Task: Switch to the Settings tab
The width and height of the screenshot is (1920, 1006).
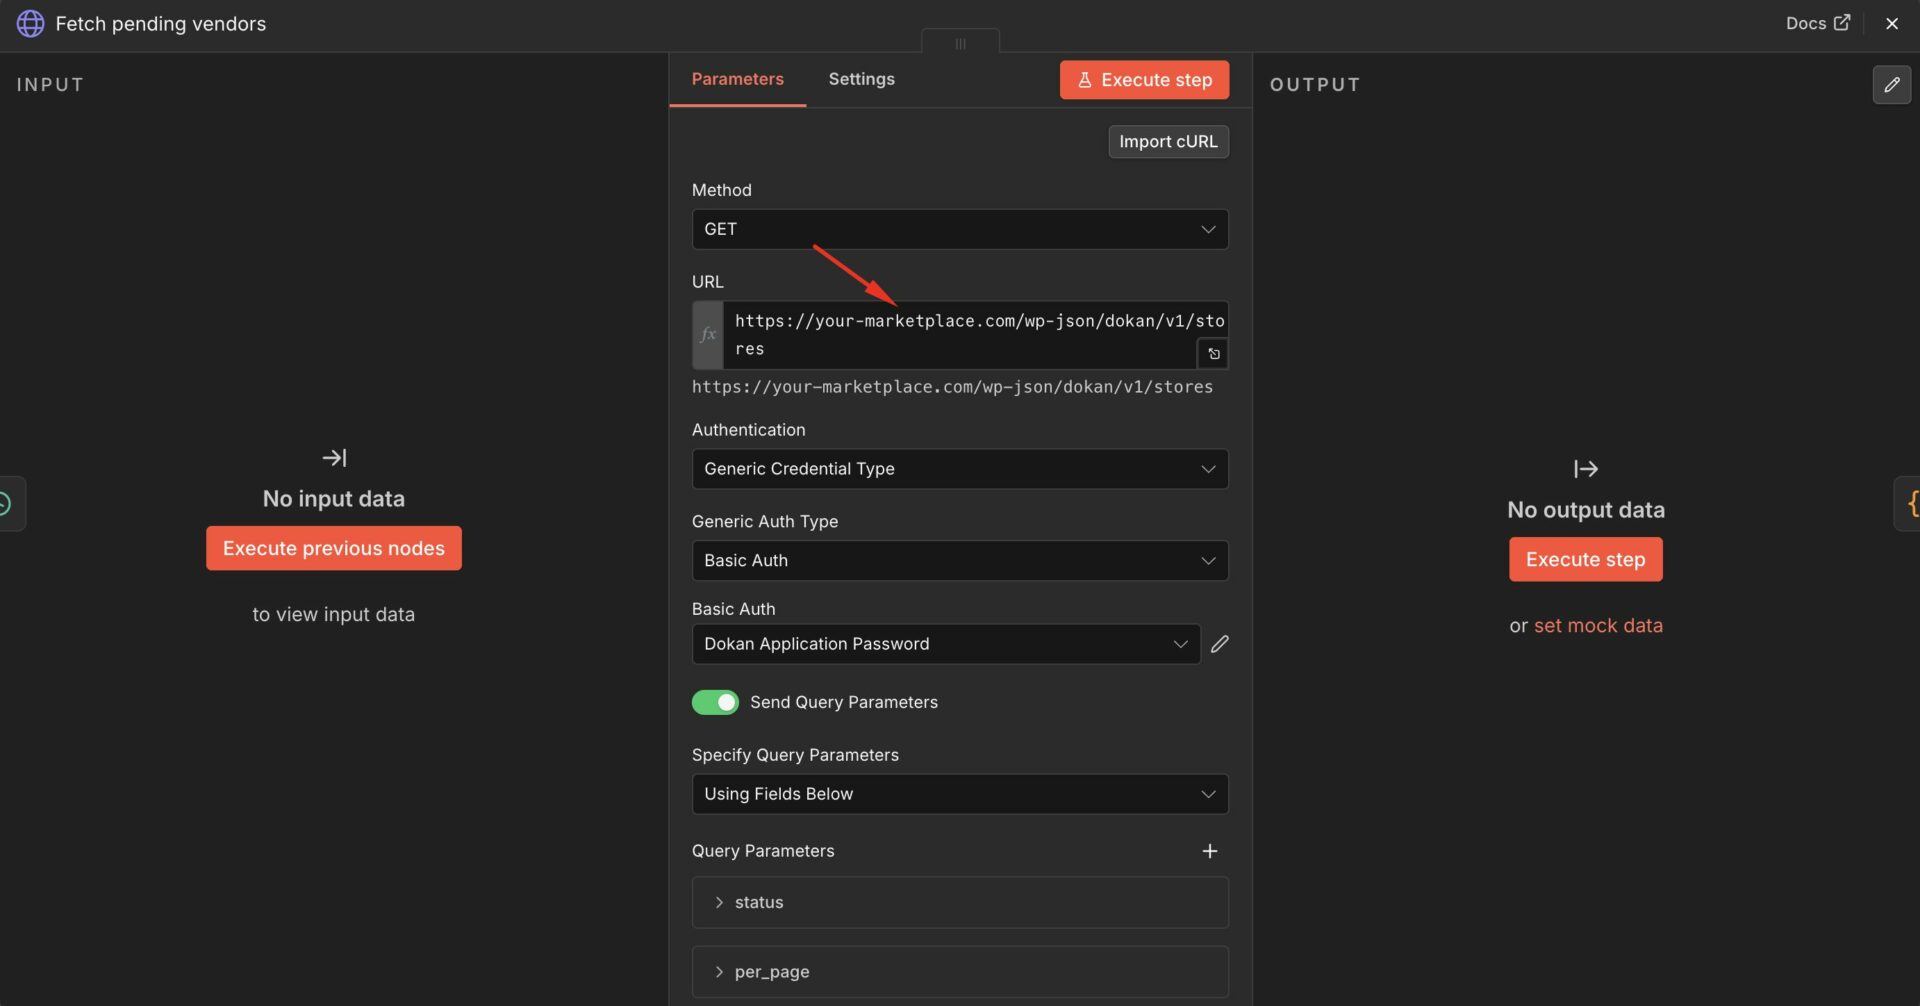Action: coord(861,79)
